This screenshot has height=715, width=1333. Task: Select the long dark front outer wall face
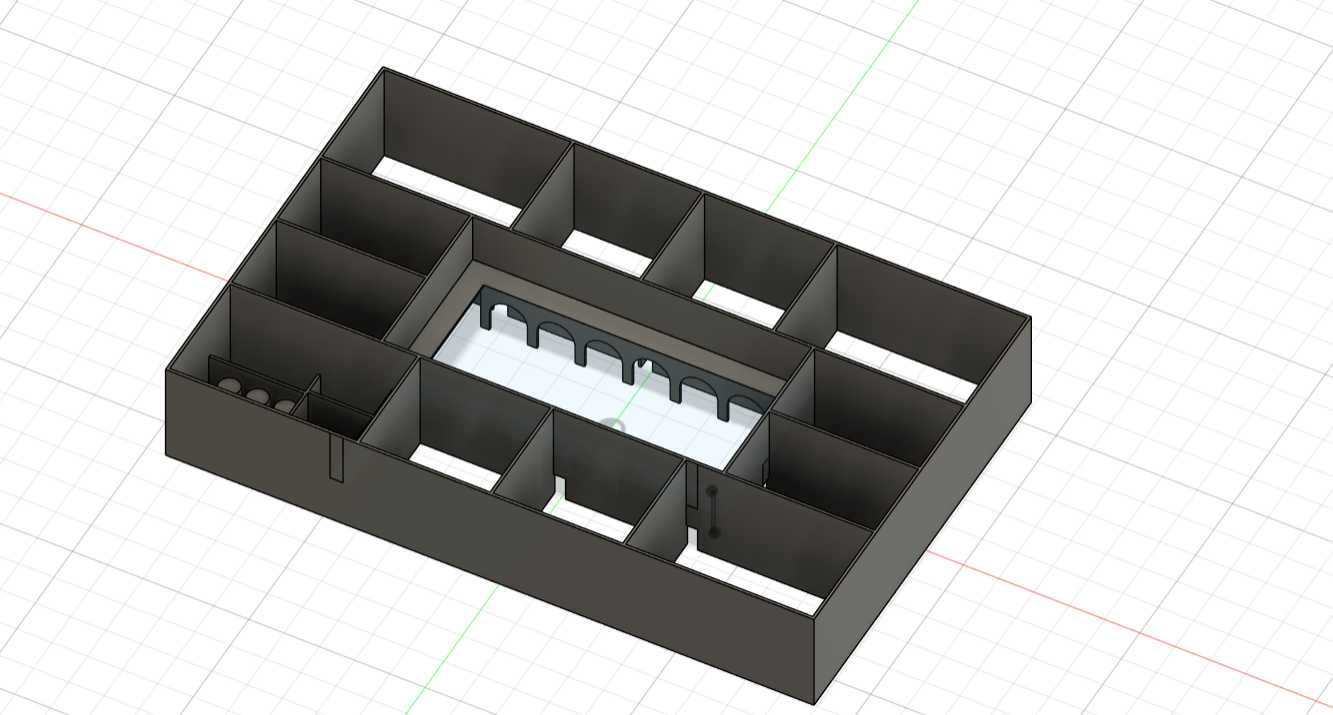click(490, 538)
